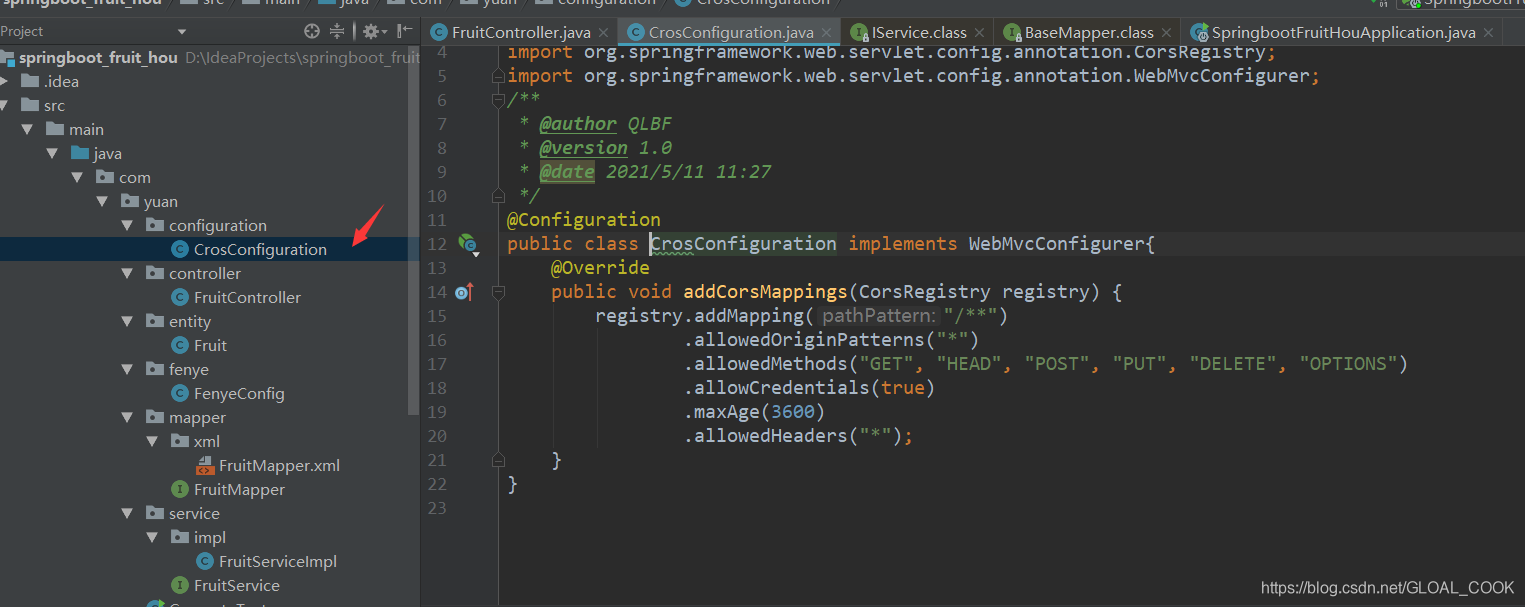Select the fenye package in the tree
Screen dimensions: 1525x607
point(189,369)
